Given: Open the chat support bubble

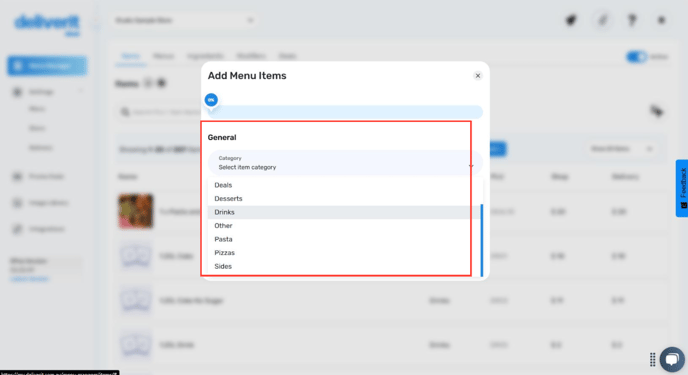Looking at the screenshot, I should [x=672, y=359].
